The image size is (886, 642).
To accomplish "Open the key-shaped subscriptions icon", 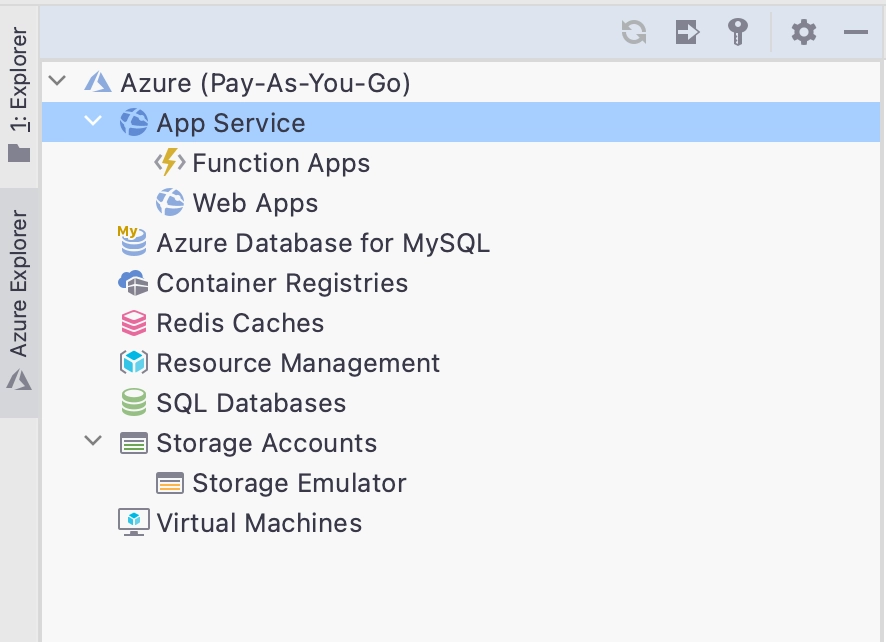I will point(737,32).
